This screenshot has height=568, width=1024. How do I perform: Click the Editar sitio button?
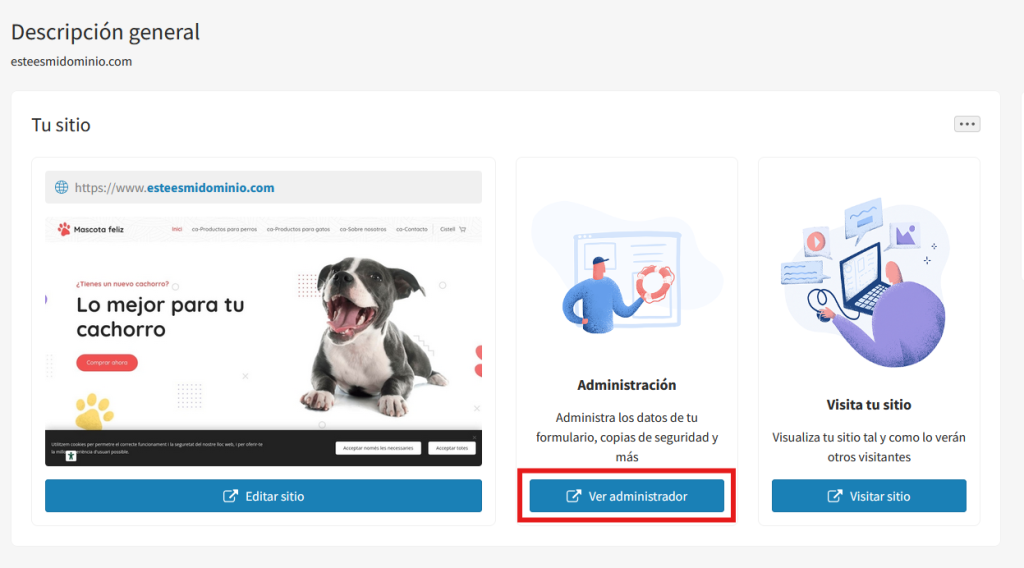(263, 496)
